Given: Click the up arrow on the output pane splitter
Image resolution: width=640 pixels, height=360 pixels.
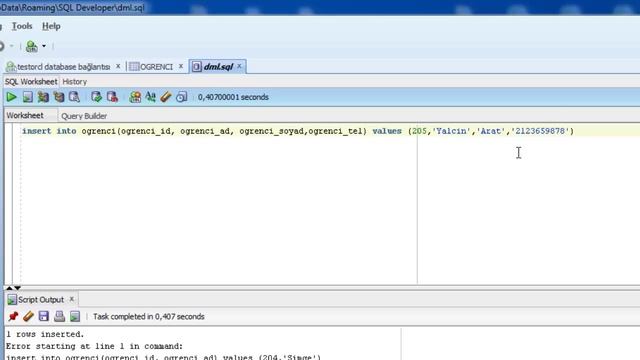Looking at the screenshot, I should coord(9,288).
